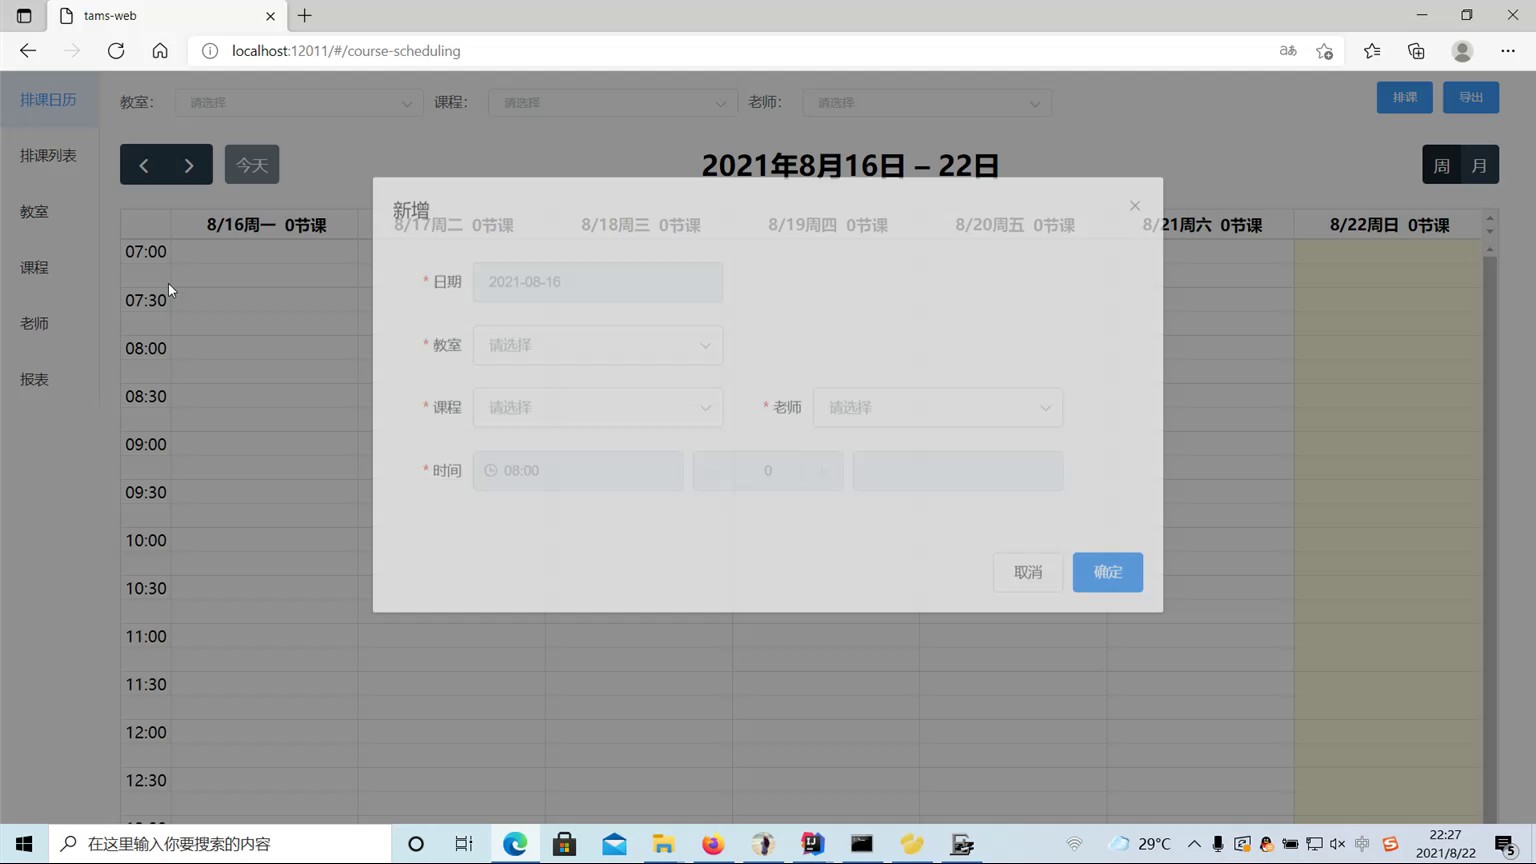1536x864 pixels.
Task: Expand the 教室 dropdown in dialog
Action: [598, 345]
